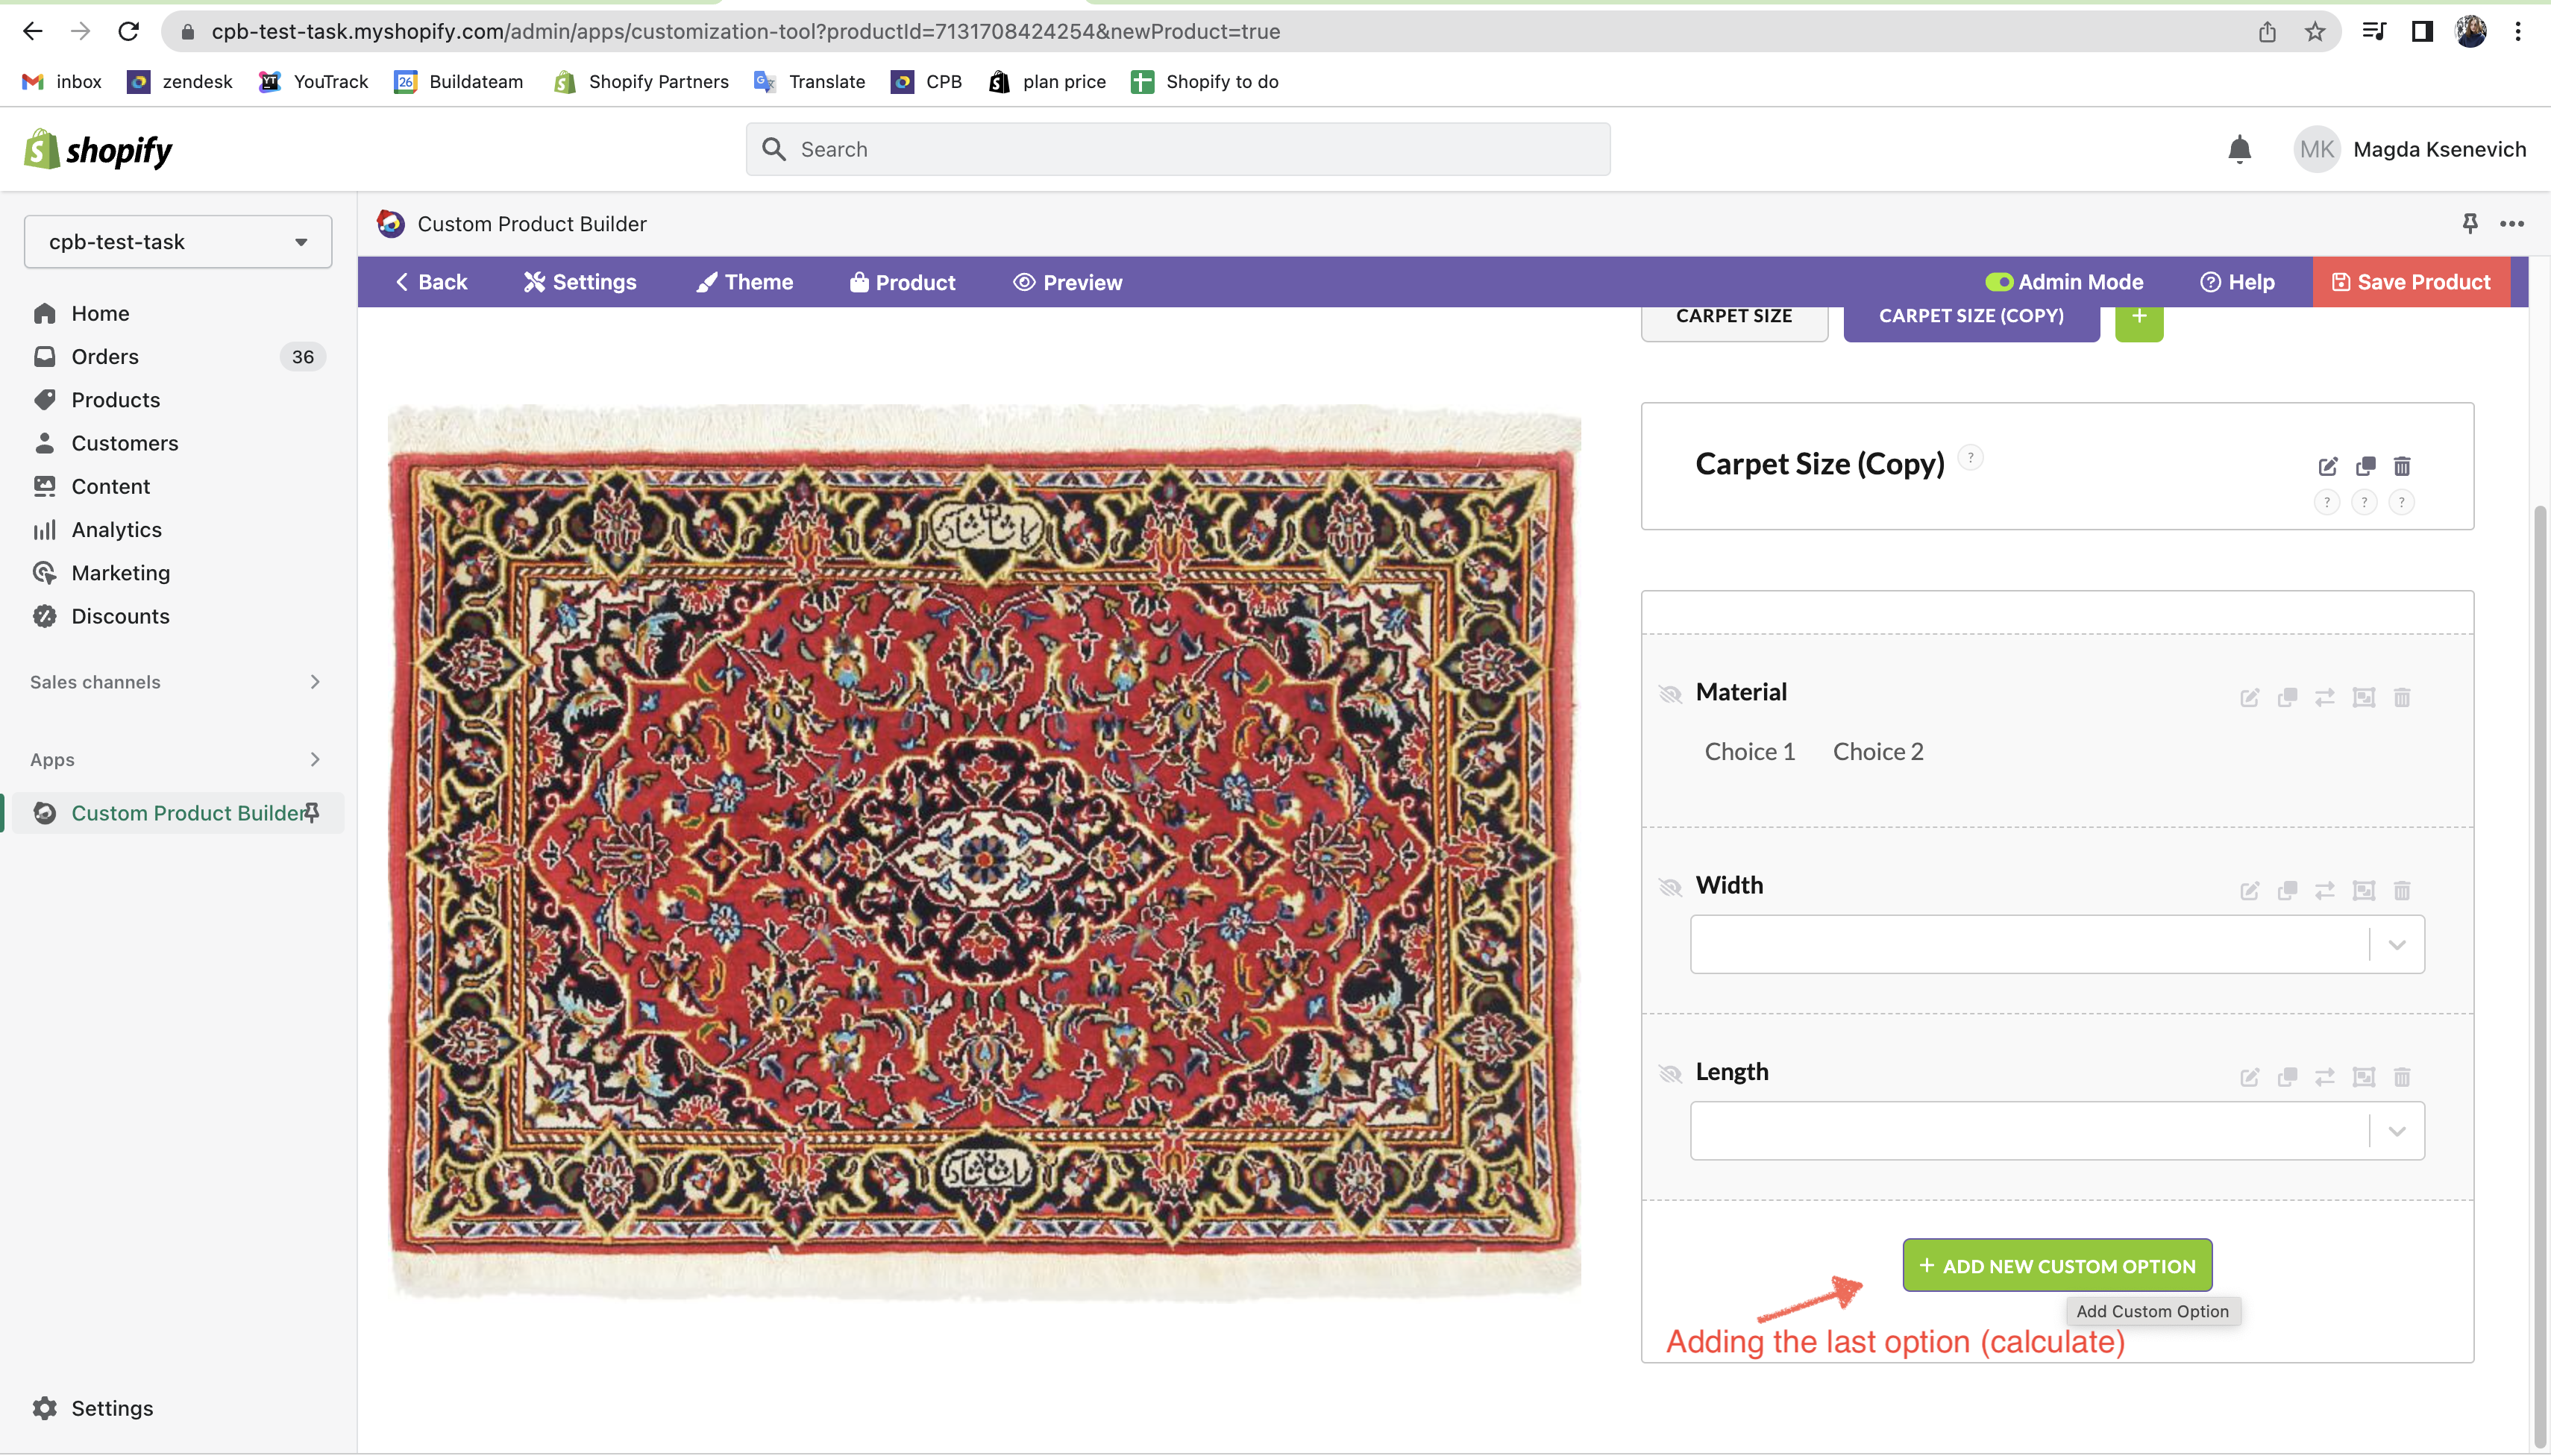Click the swap arrows icon for Material

coord(2325,697)
